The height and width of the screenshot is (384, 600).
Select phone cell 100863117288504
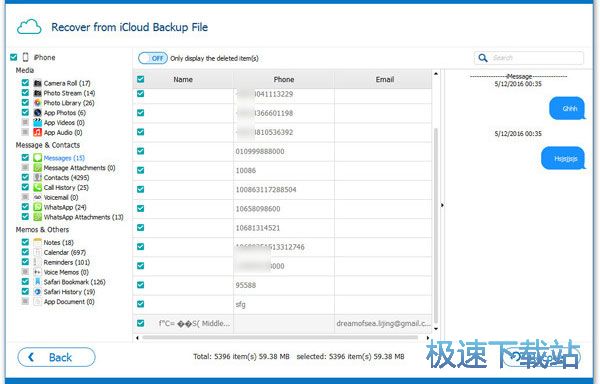click(284, 190)
